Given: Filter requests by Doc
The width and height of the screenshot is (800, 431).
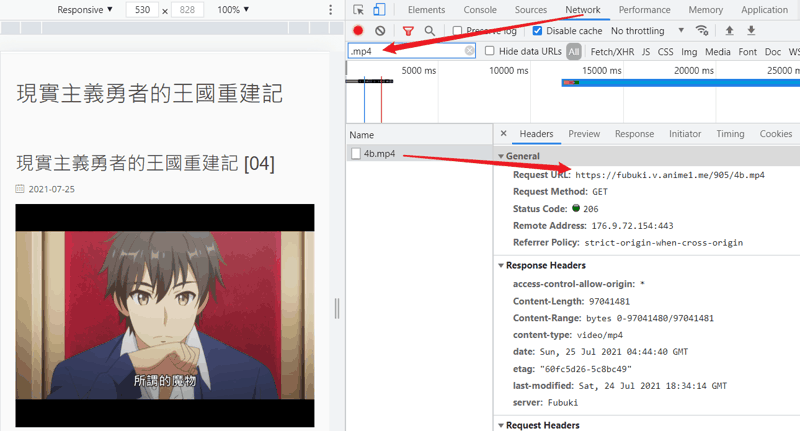Looking at the screenshot, I should coord(772,52).
